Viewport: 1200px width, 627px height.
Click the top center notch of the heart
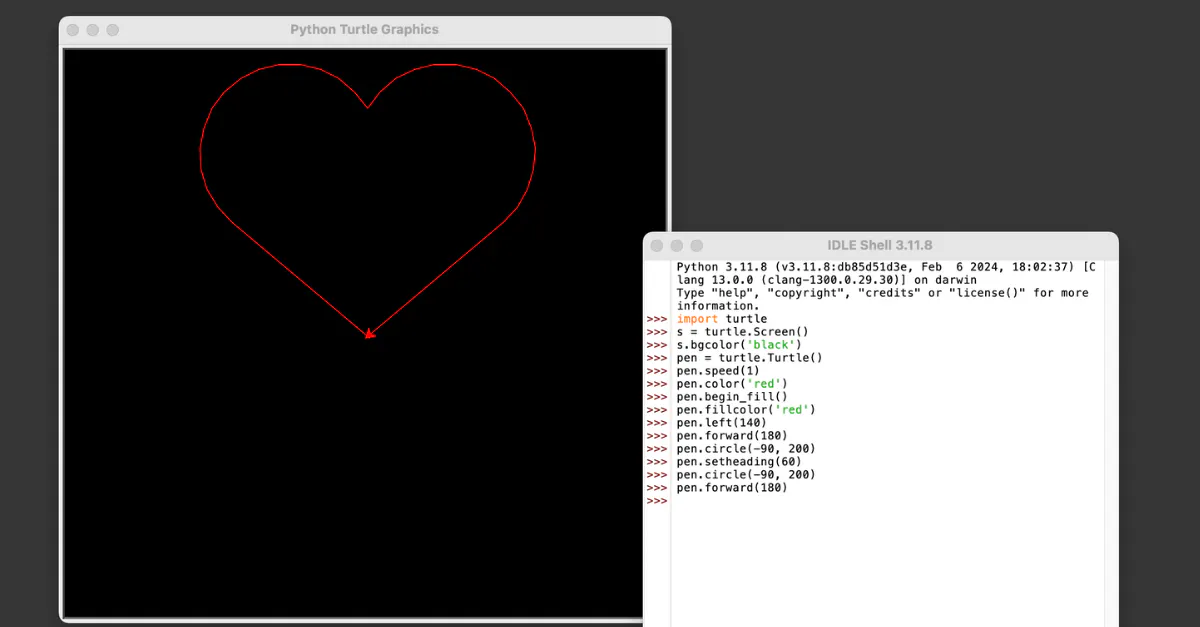(369, 107)
